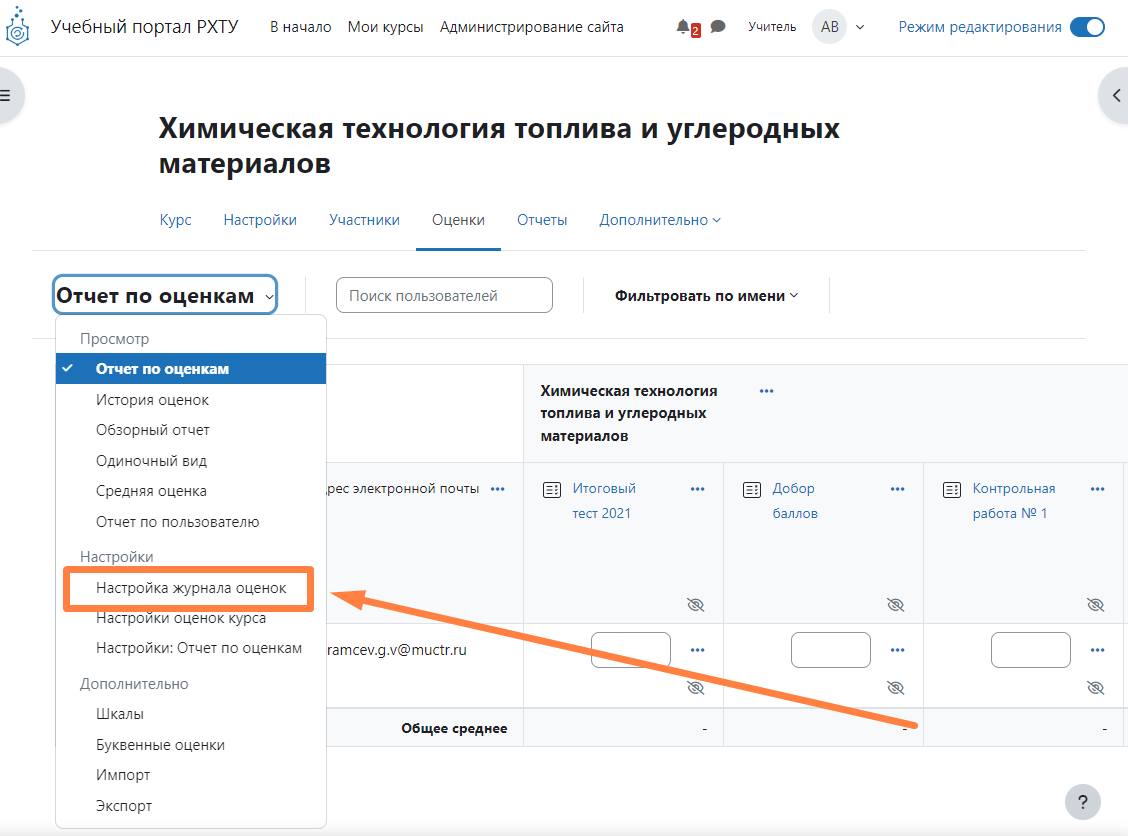
Task: Switch to the Участники tab
Action: [x=364, y=220]
